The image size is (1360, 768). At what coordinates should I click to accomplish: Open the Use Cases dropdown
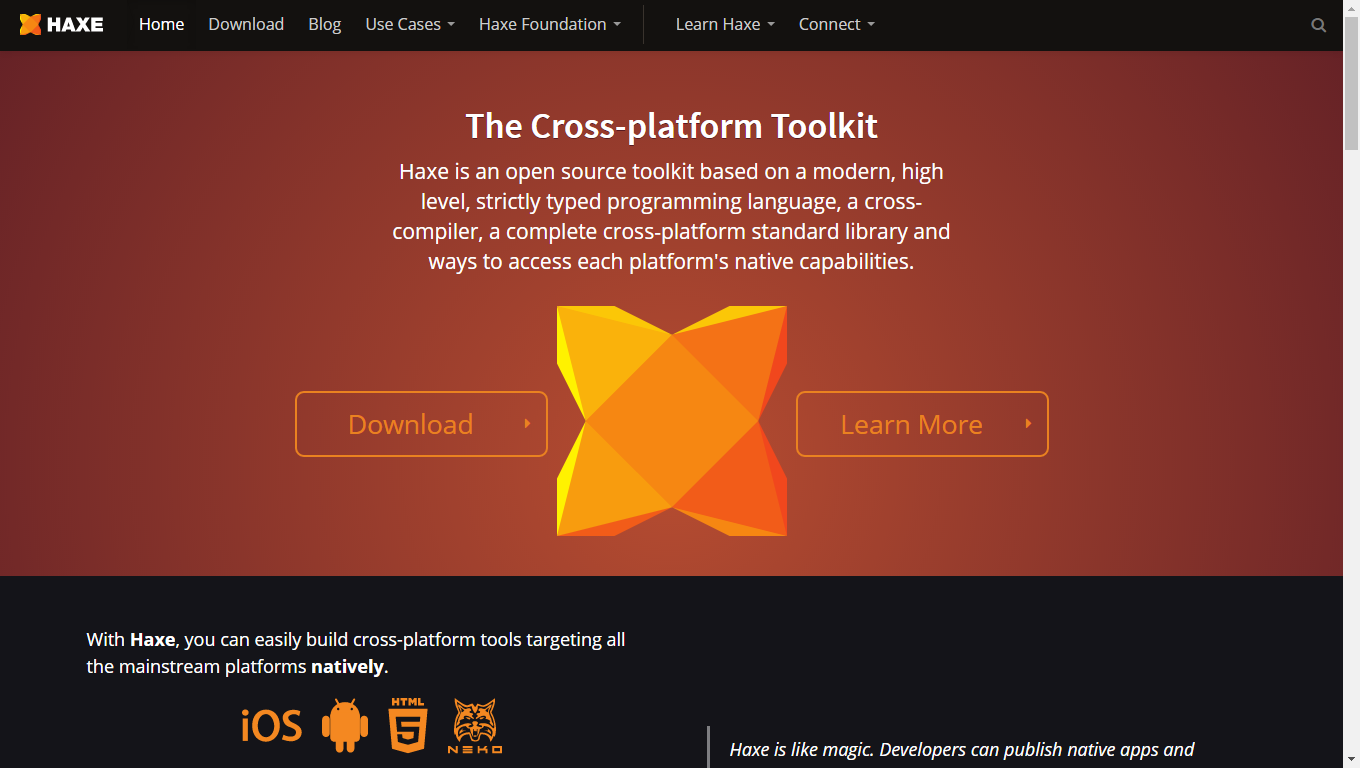[x=409, y=24]
